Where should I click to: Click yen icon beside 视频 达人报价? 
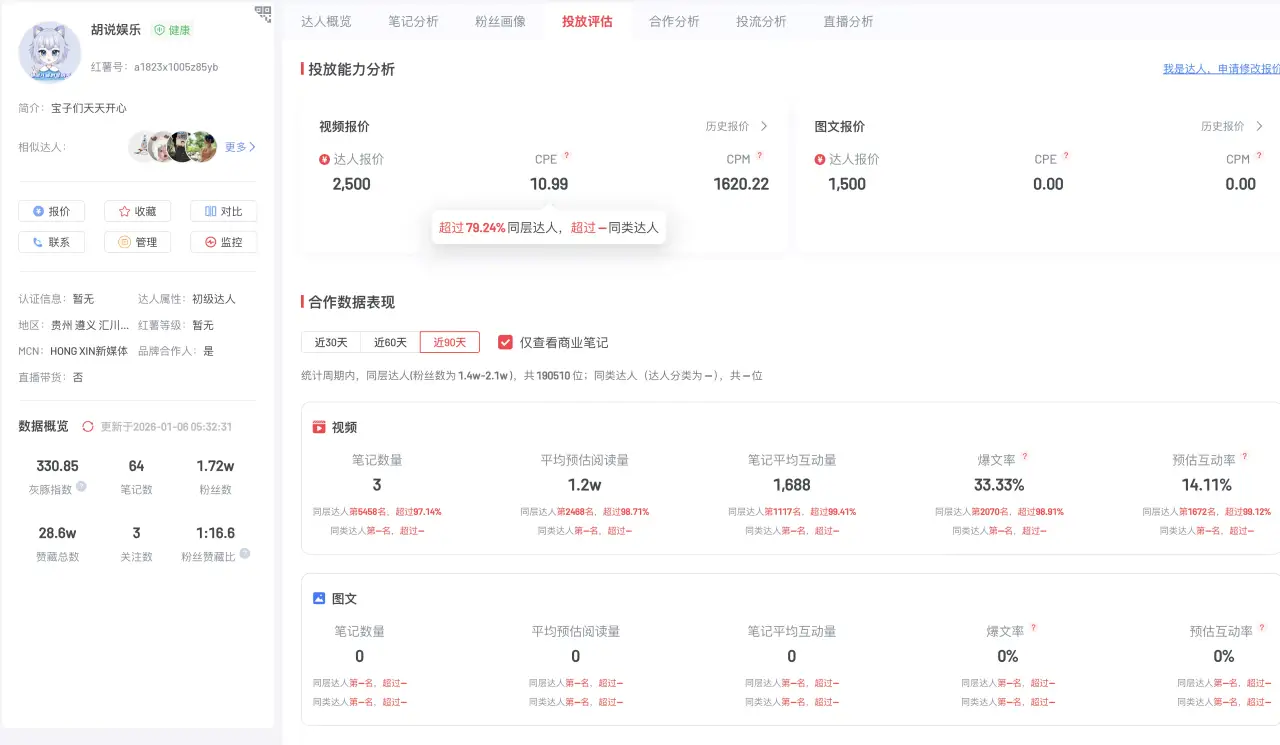pyautogui.click(x=324, y=159)
